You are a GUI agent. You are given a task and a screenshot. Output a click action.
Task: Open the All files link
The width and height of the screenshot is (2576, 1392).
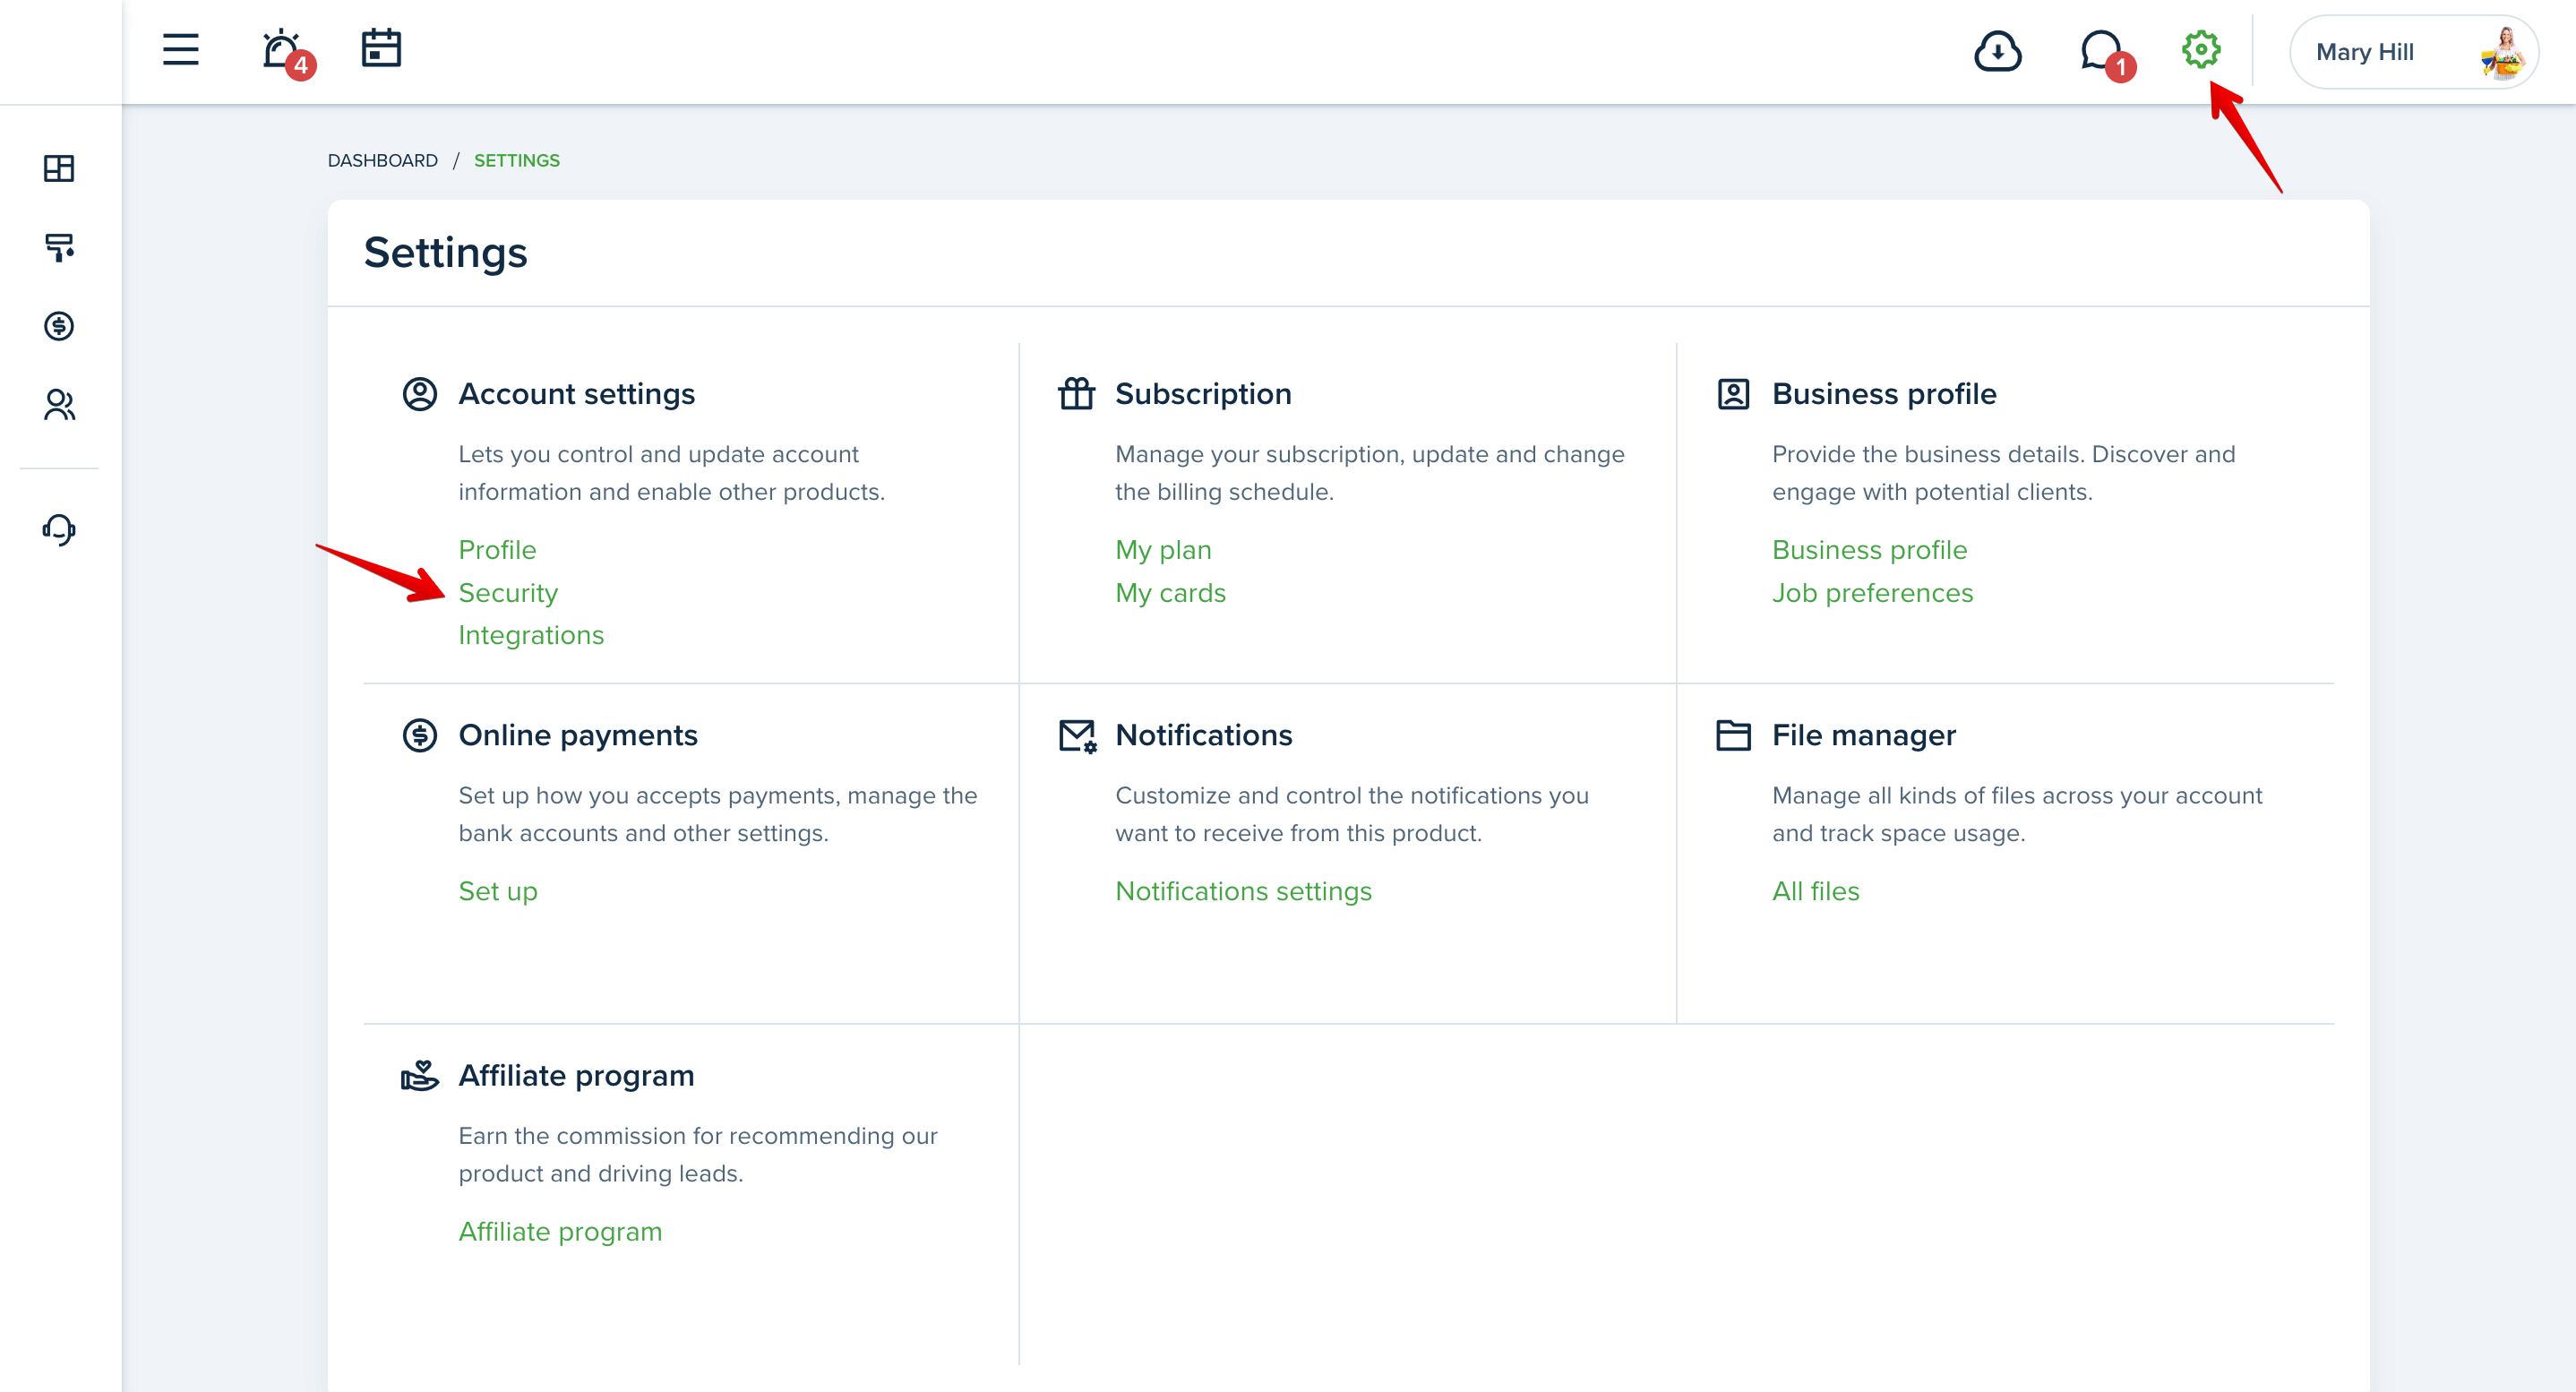[x=1815, y=891]
